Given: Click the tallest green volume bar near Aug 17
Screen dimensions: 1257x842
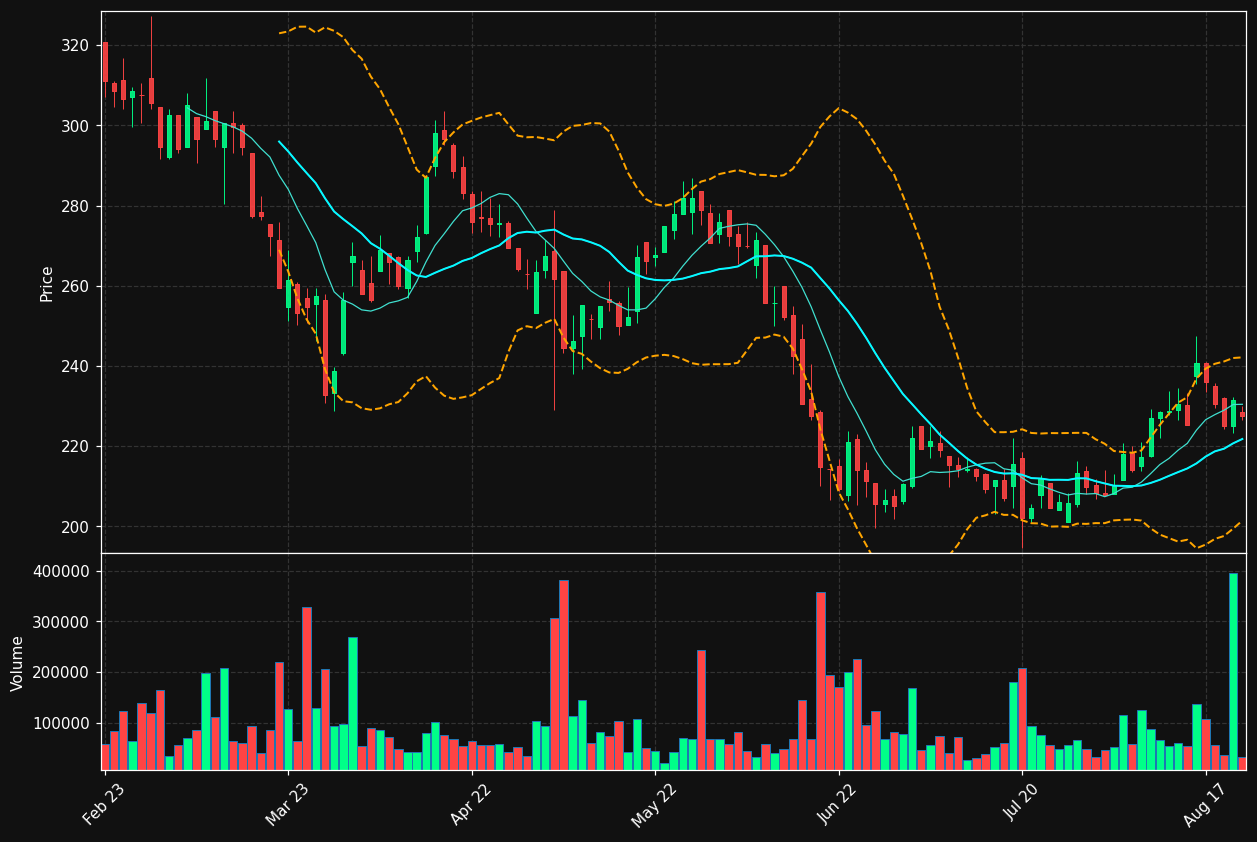Looking at the screenshot, I should click(x=1233, y=671).
